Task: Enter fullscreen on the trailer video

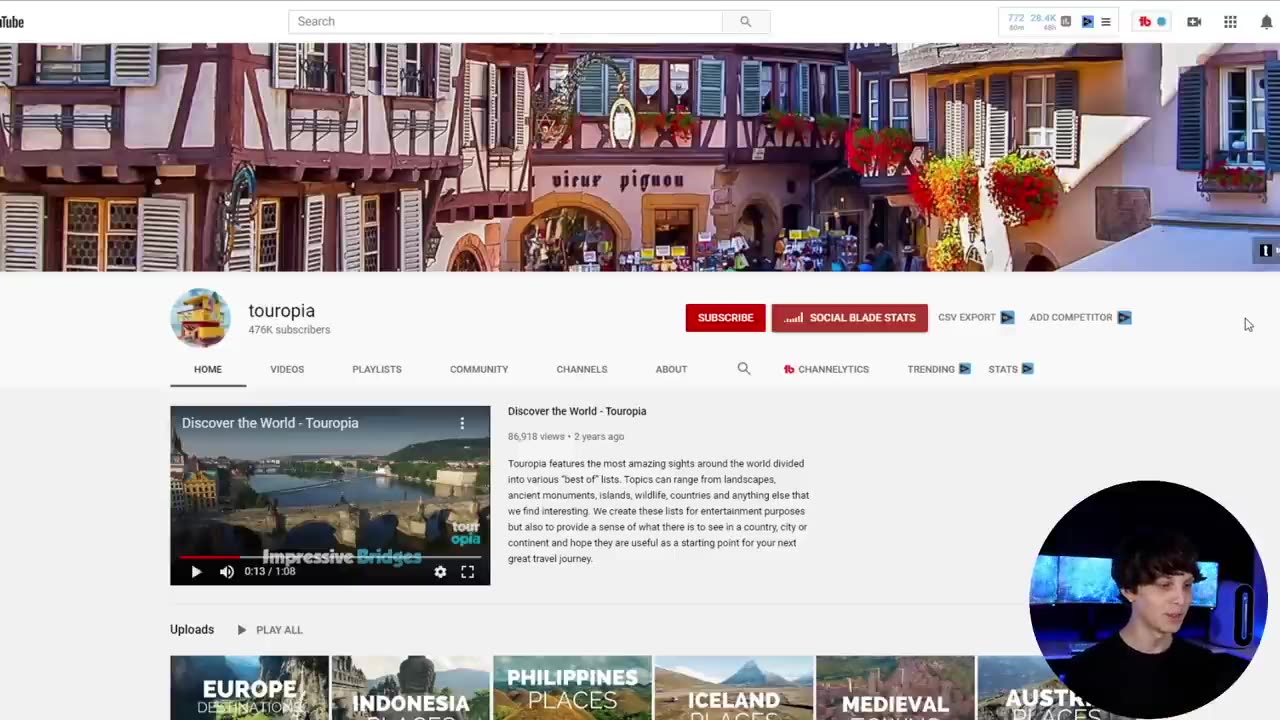Action: 467,572
